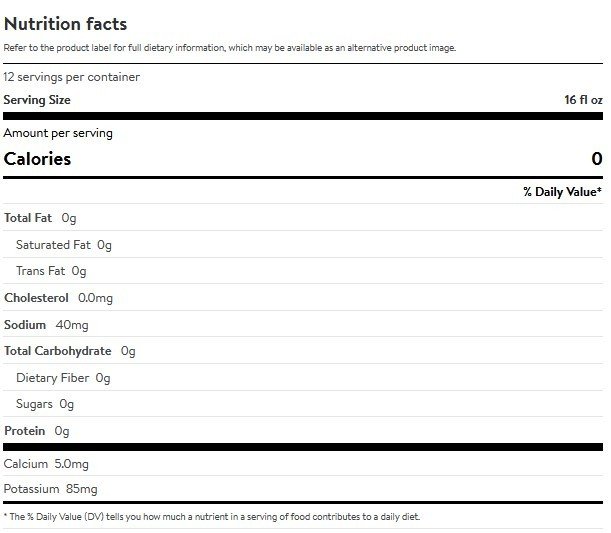This screenshot has height=533, width=611.
Task: Click the Calories heading
Action: (x=37, y=159)
